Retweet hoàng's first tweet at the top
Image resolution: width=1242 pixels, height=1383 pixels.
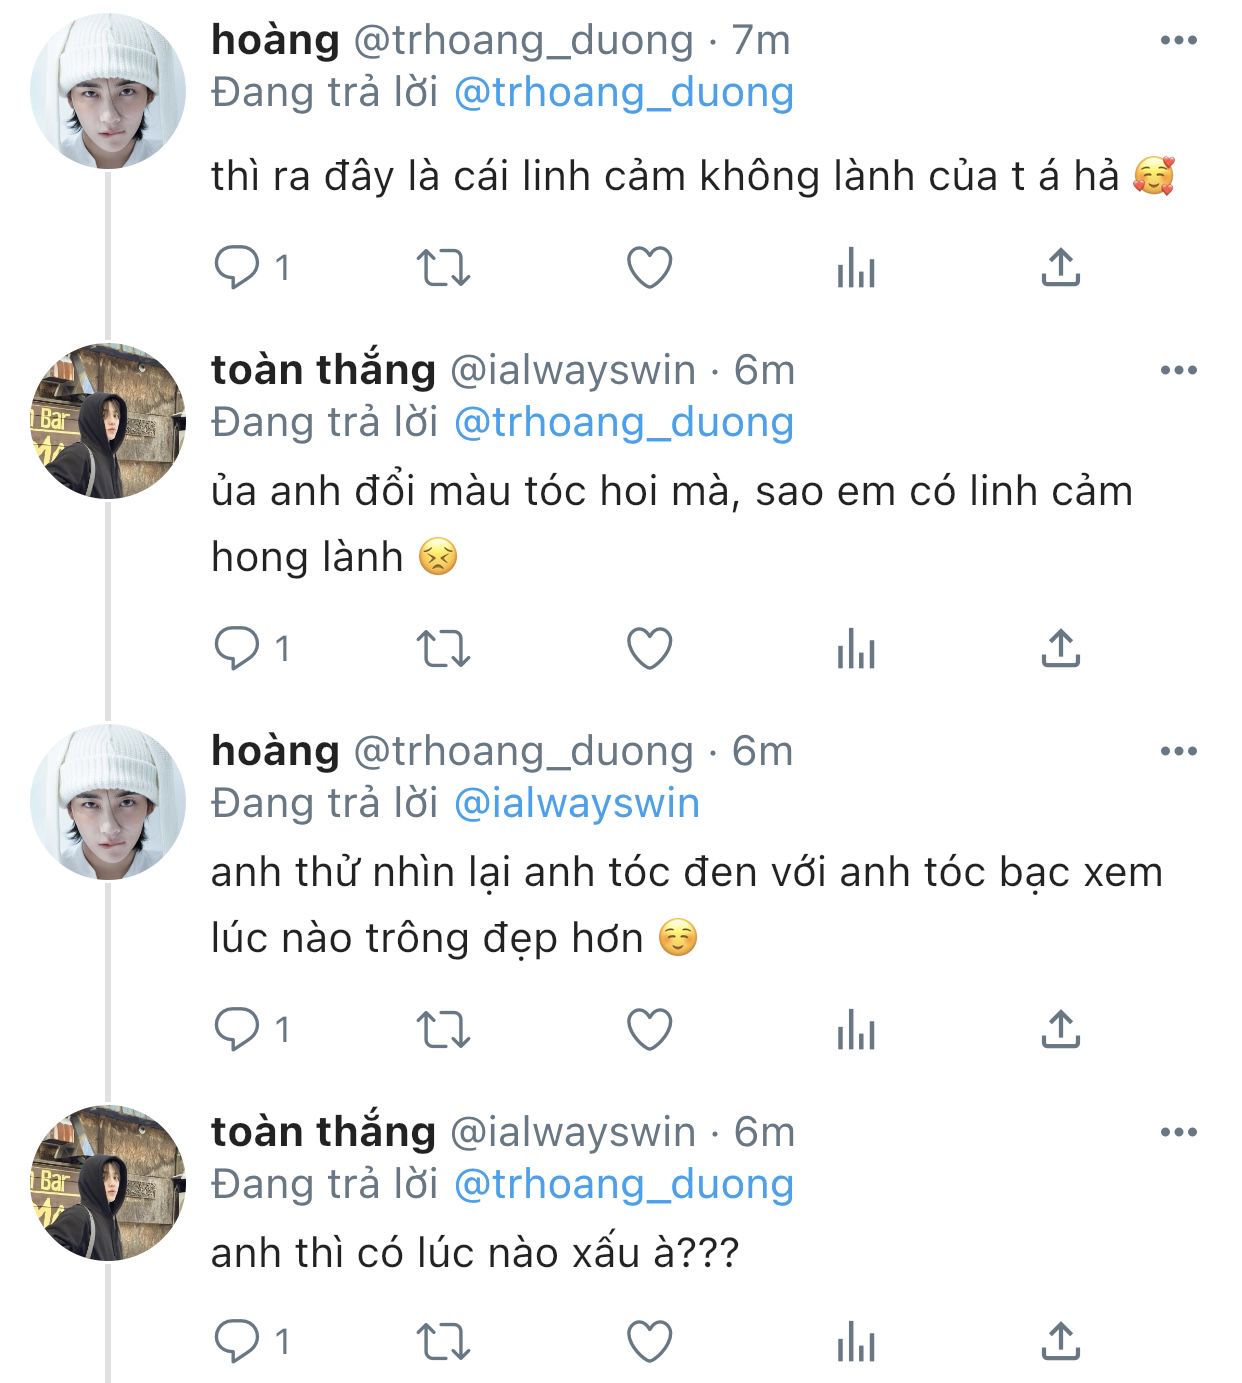pos(442,268)
